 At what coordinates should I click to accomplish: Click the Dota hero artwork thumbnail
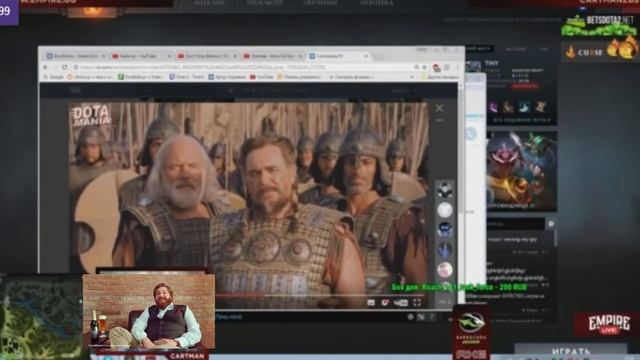[522, 171]
